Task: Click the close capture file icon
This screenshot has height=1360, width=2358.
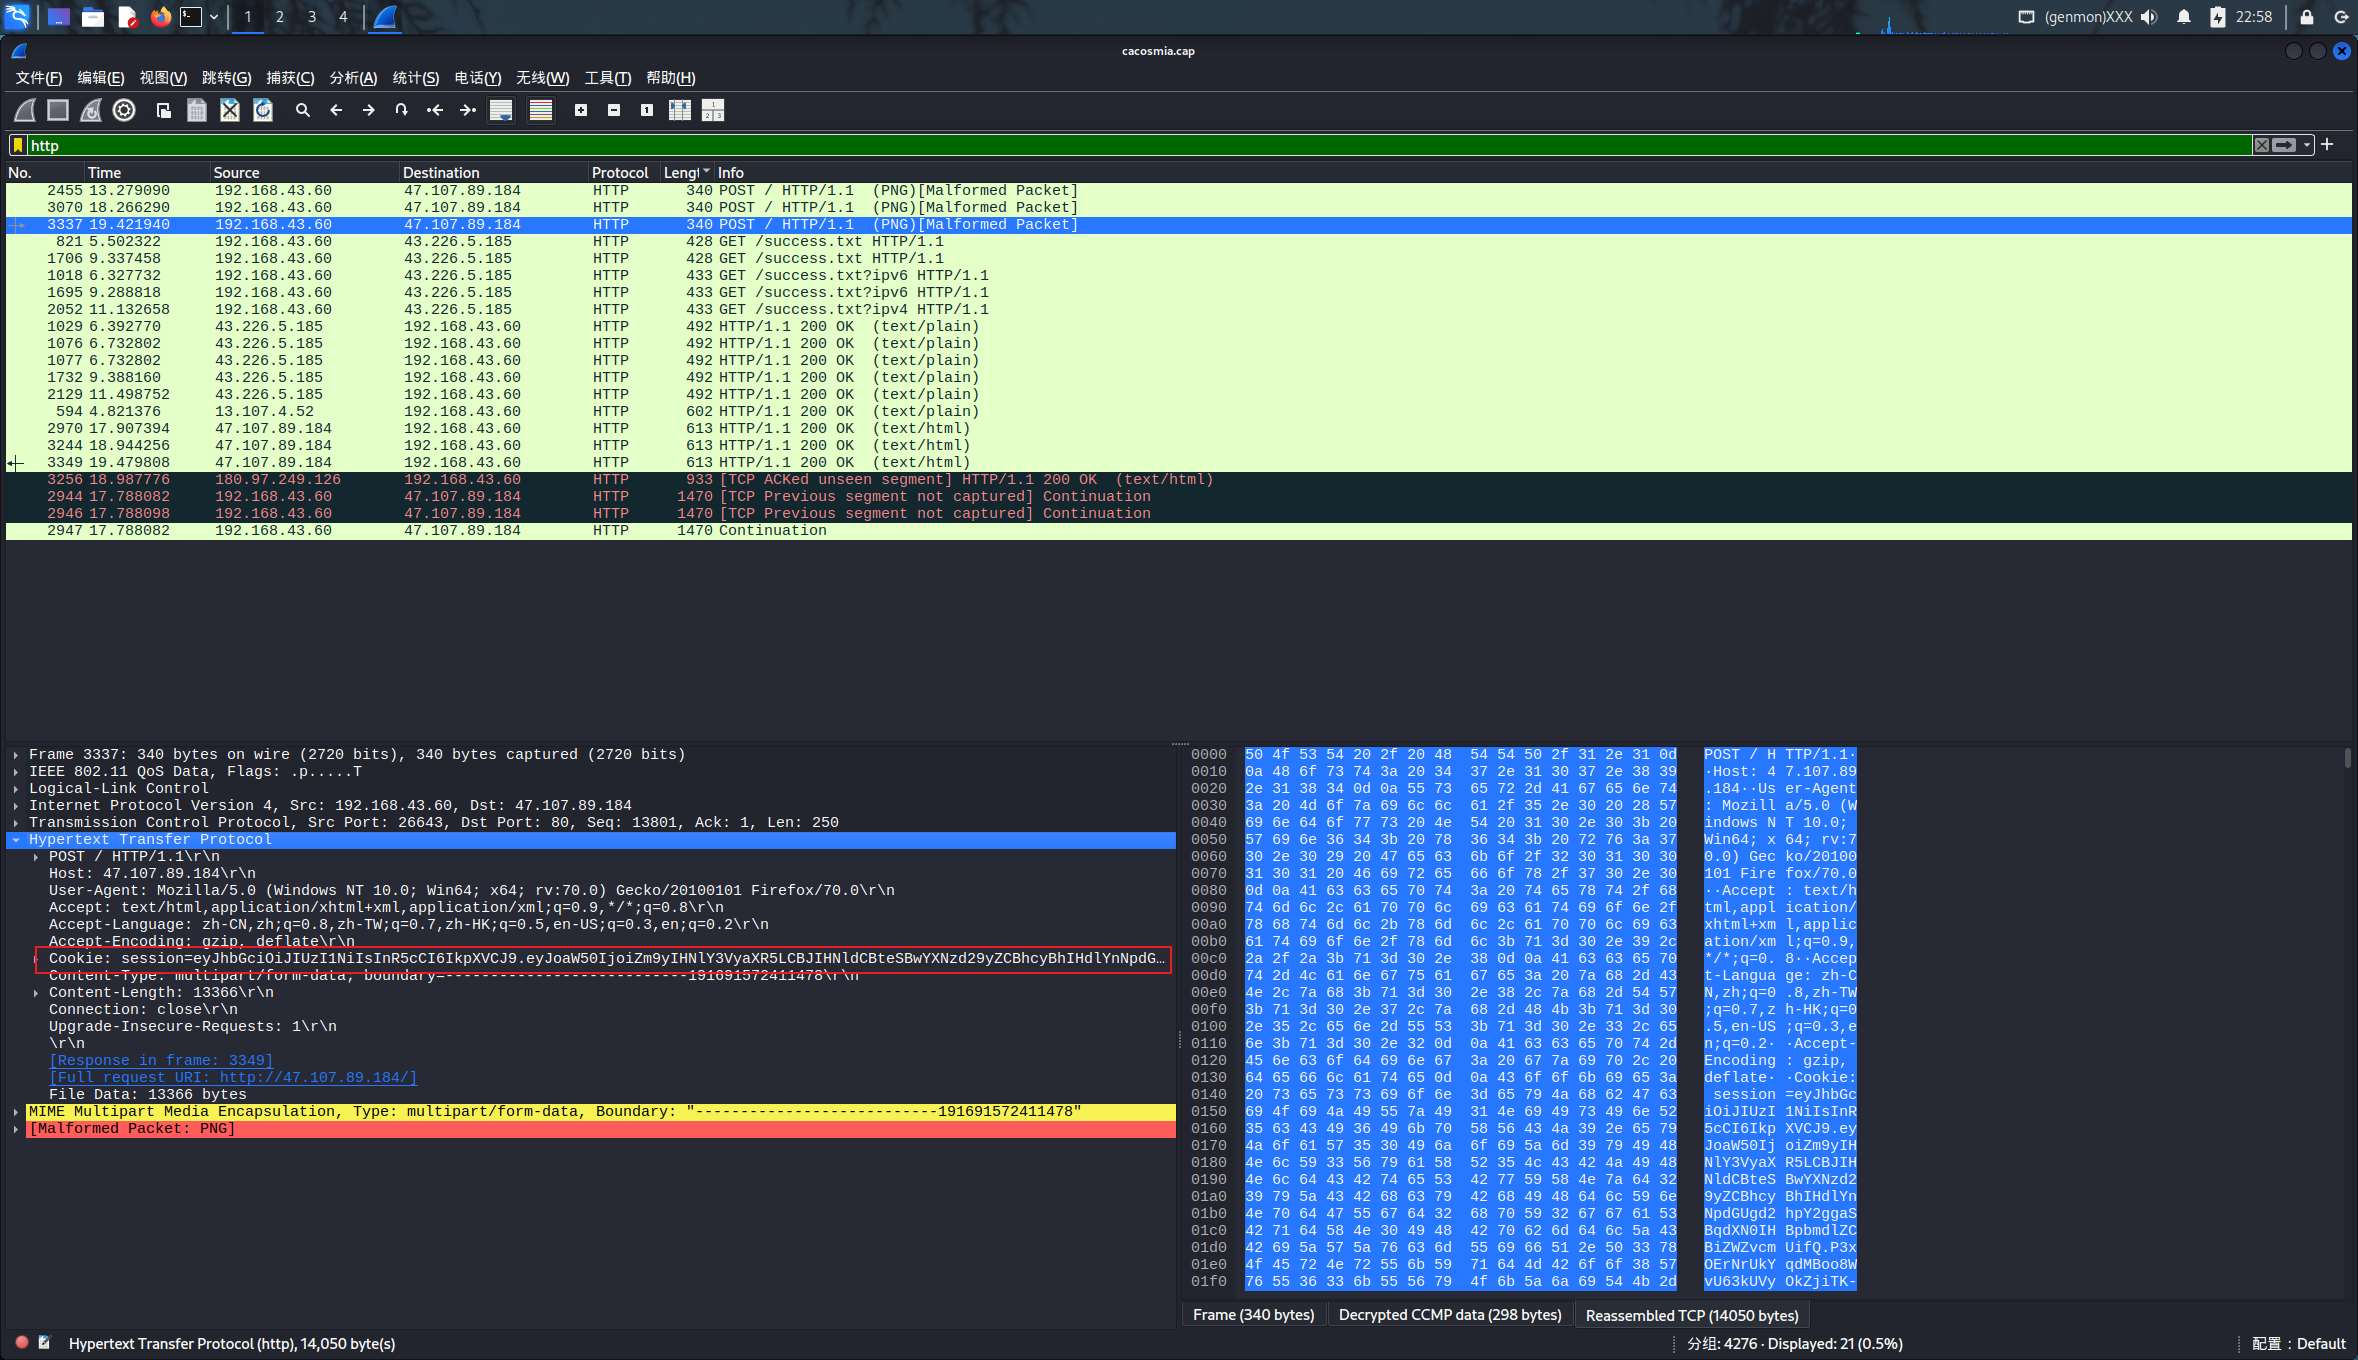Action: [x=230, y=110]
